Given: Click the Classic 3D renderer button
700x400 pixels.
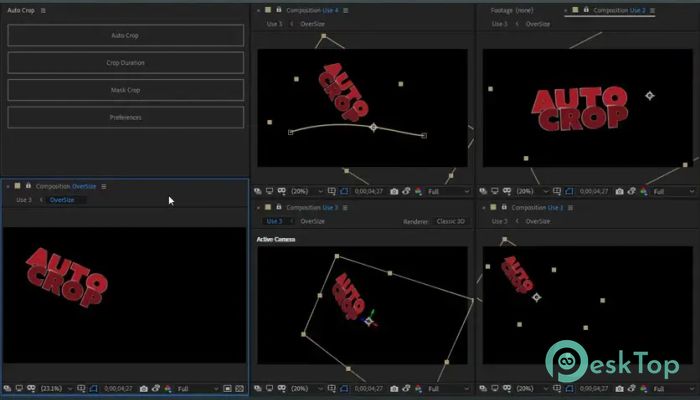Looking at the screenshot, I should [x=450, y=221].
